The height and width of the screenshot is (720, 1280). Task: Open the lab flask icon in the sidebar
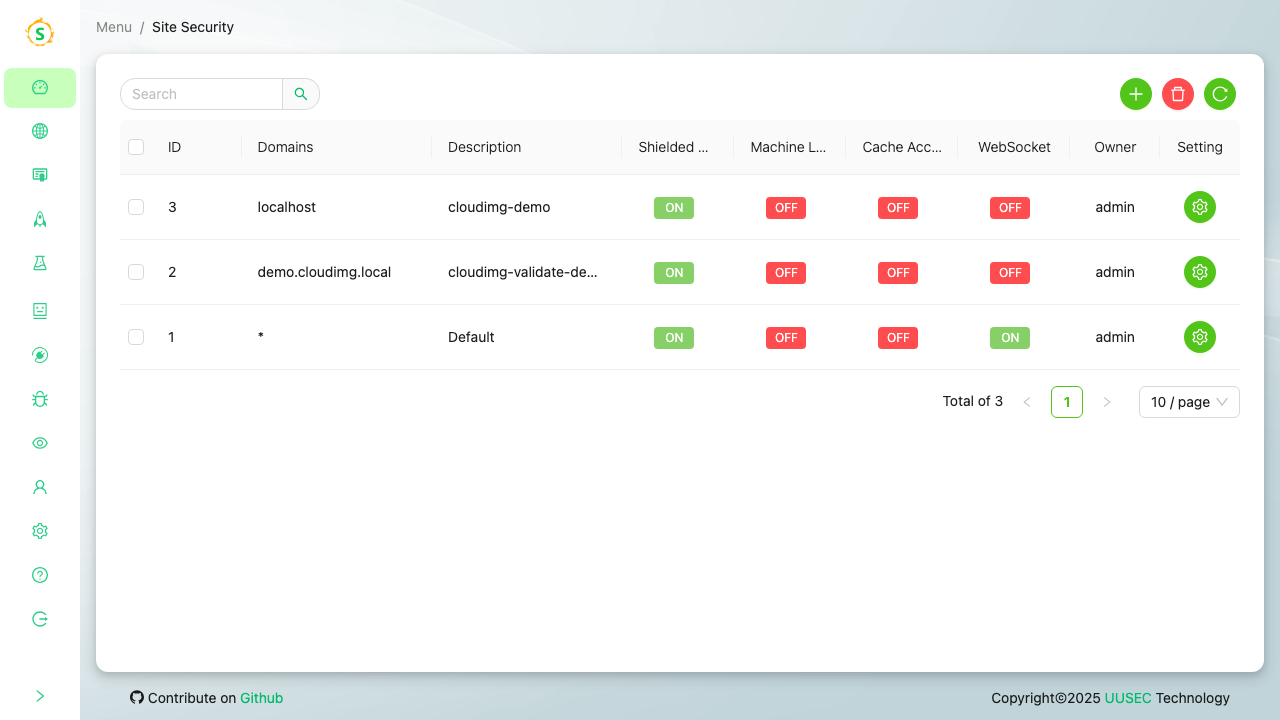[x=40, y=263]
